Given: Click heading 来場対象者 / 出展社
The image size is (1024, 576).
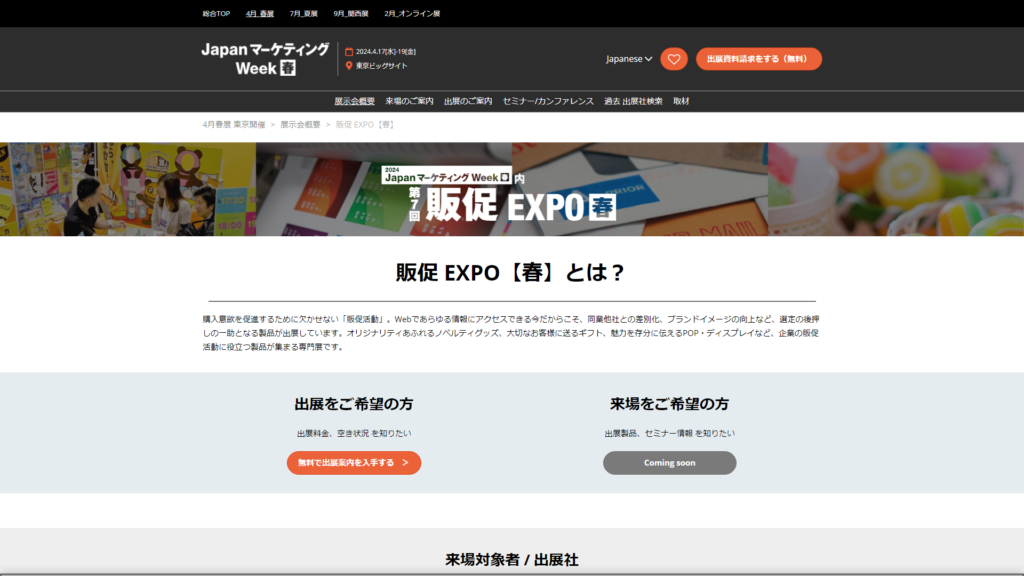Looking at the screenshot, I should pos(512,560).
